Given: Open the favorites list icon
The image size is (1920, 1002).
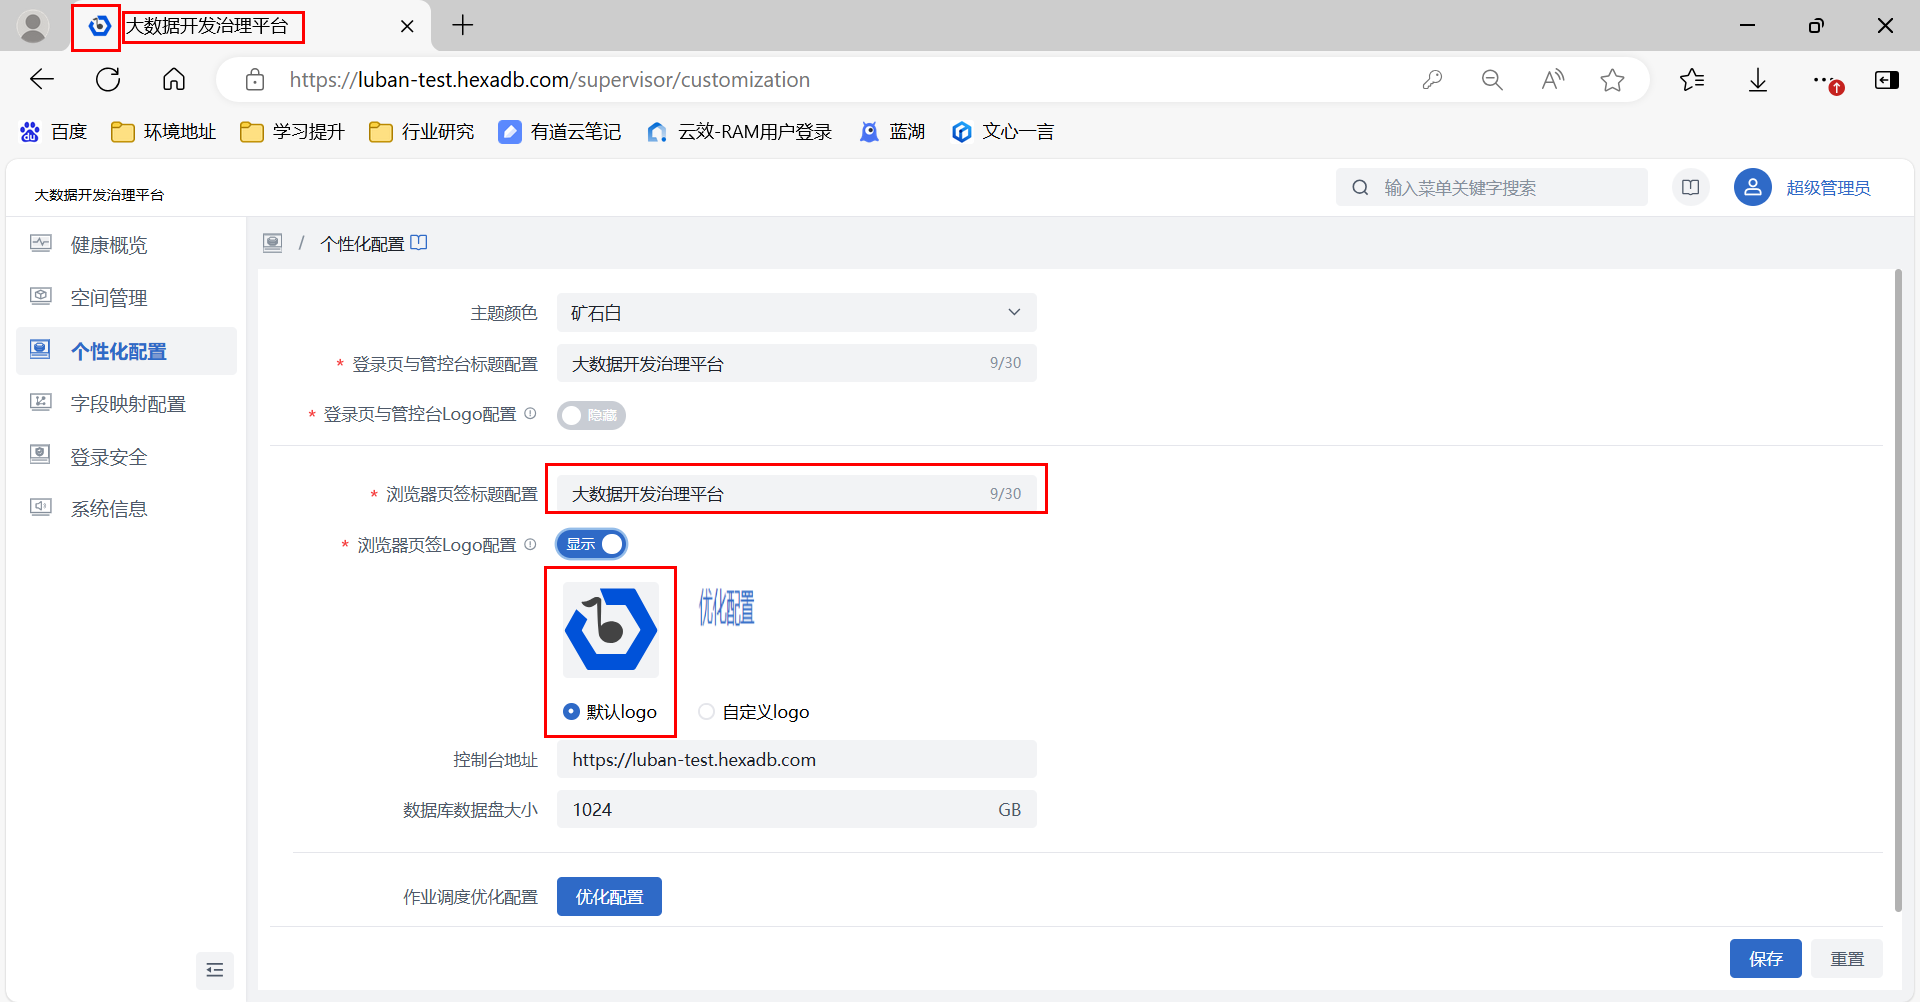Looking at the screenshot, I should (1692, 80).
